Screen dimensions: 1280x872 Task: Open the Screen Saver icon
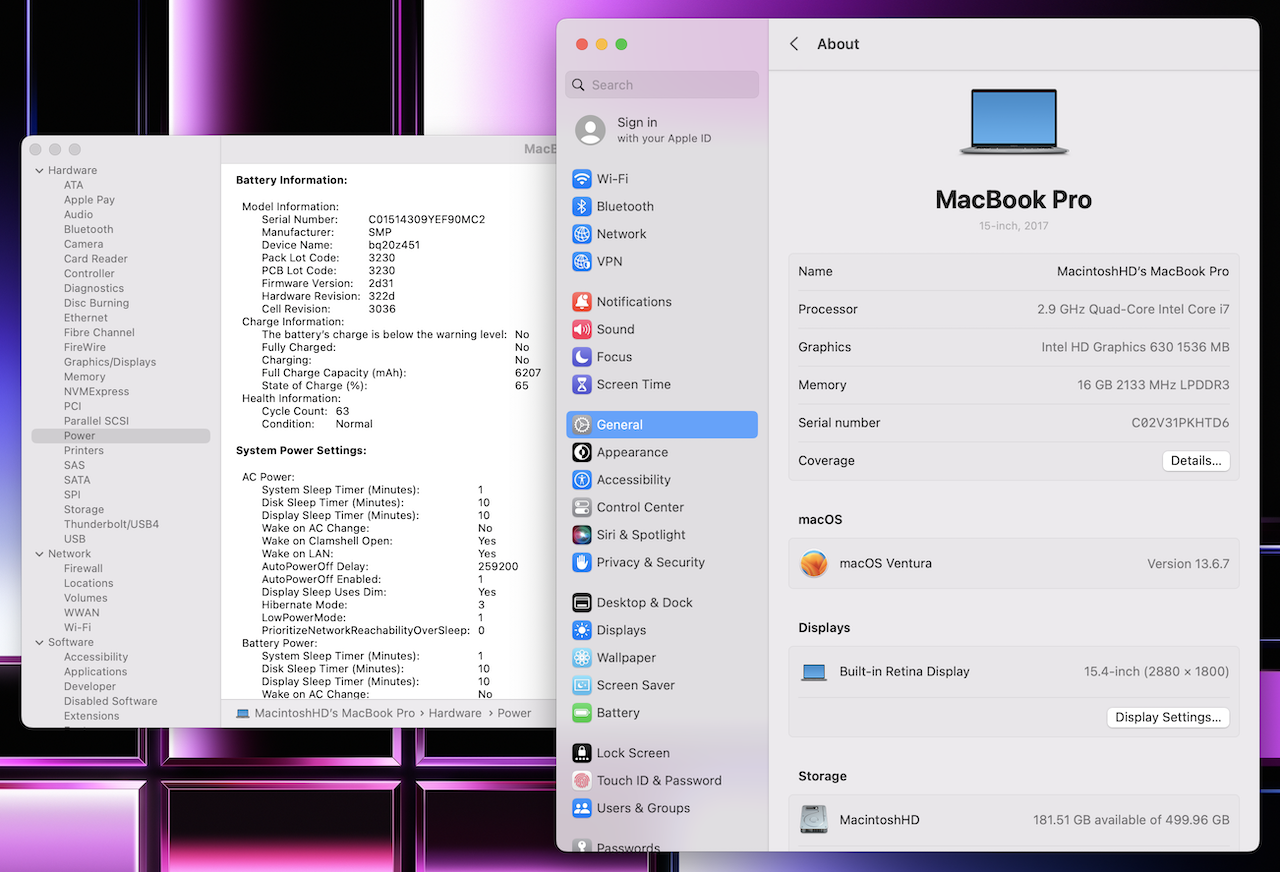[x=582, y=685]
